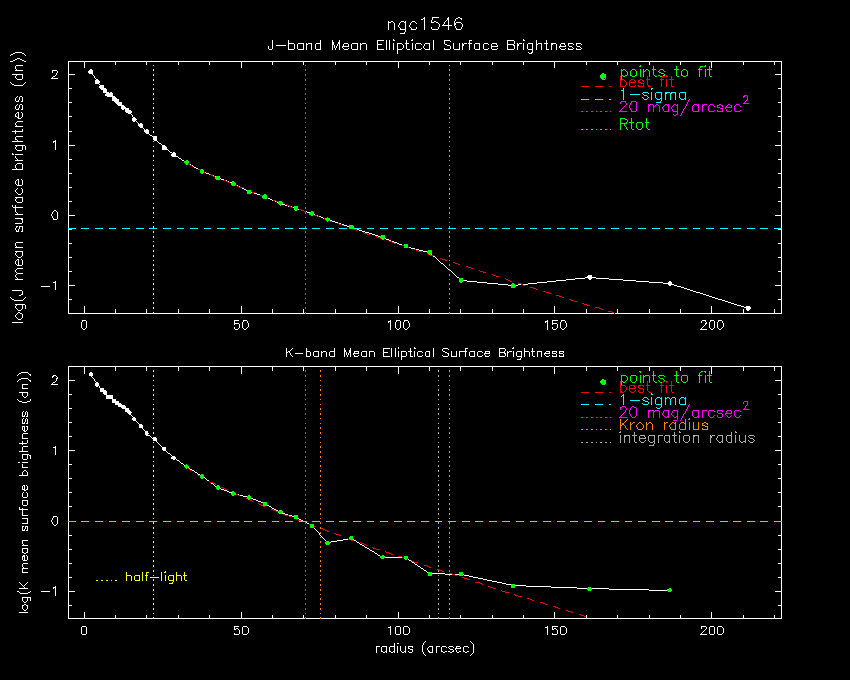Click 'best fit' in J-band legend
Screen dimensions: 850x680
646,83
